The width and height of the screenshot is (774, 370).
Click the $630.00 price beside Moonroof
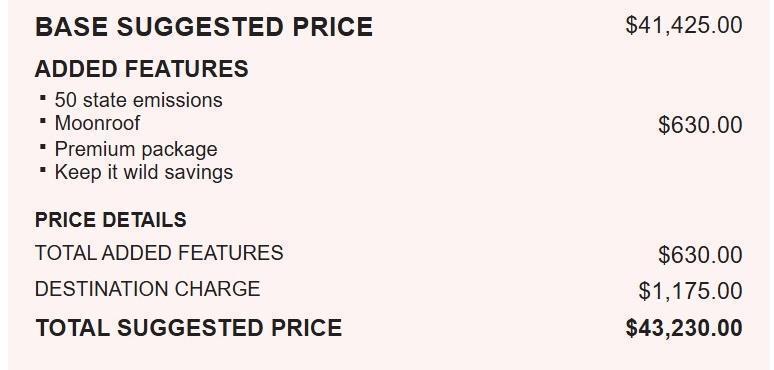(700, 125)
